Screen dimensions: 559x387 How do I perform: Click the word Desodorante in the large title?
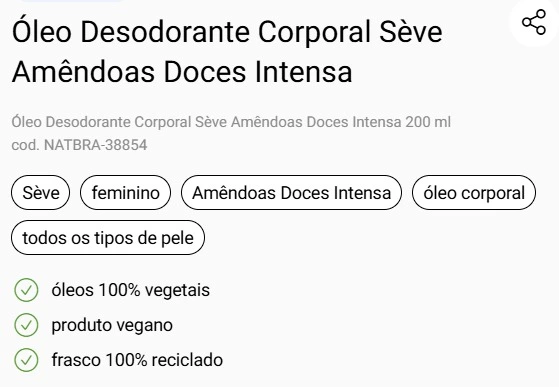[x=165, y=31]
